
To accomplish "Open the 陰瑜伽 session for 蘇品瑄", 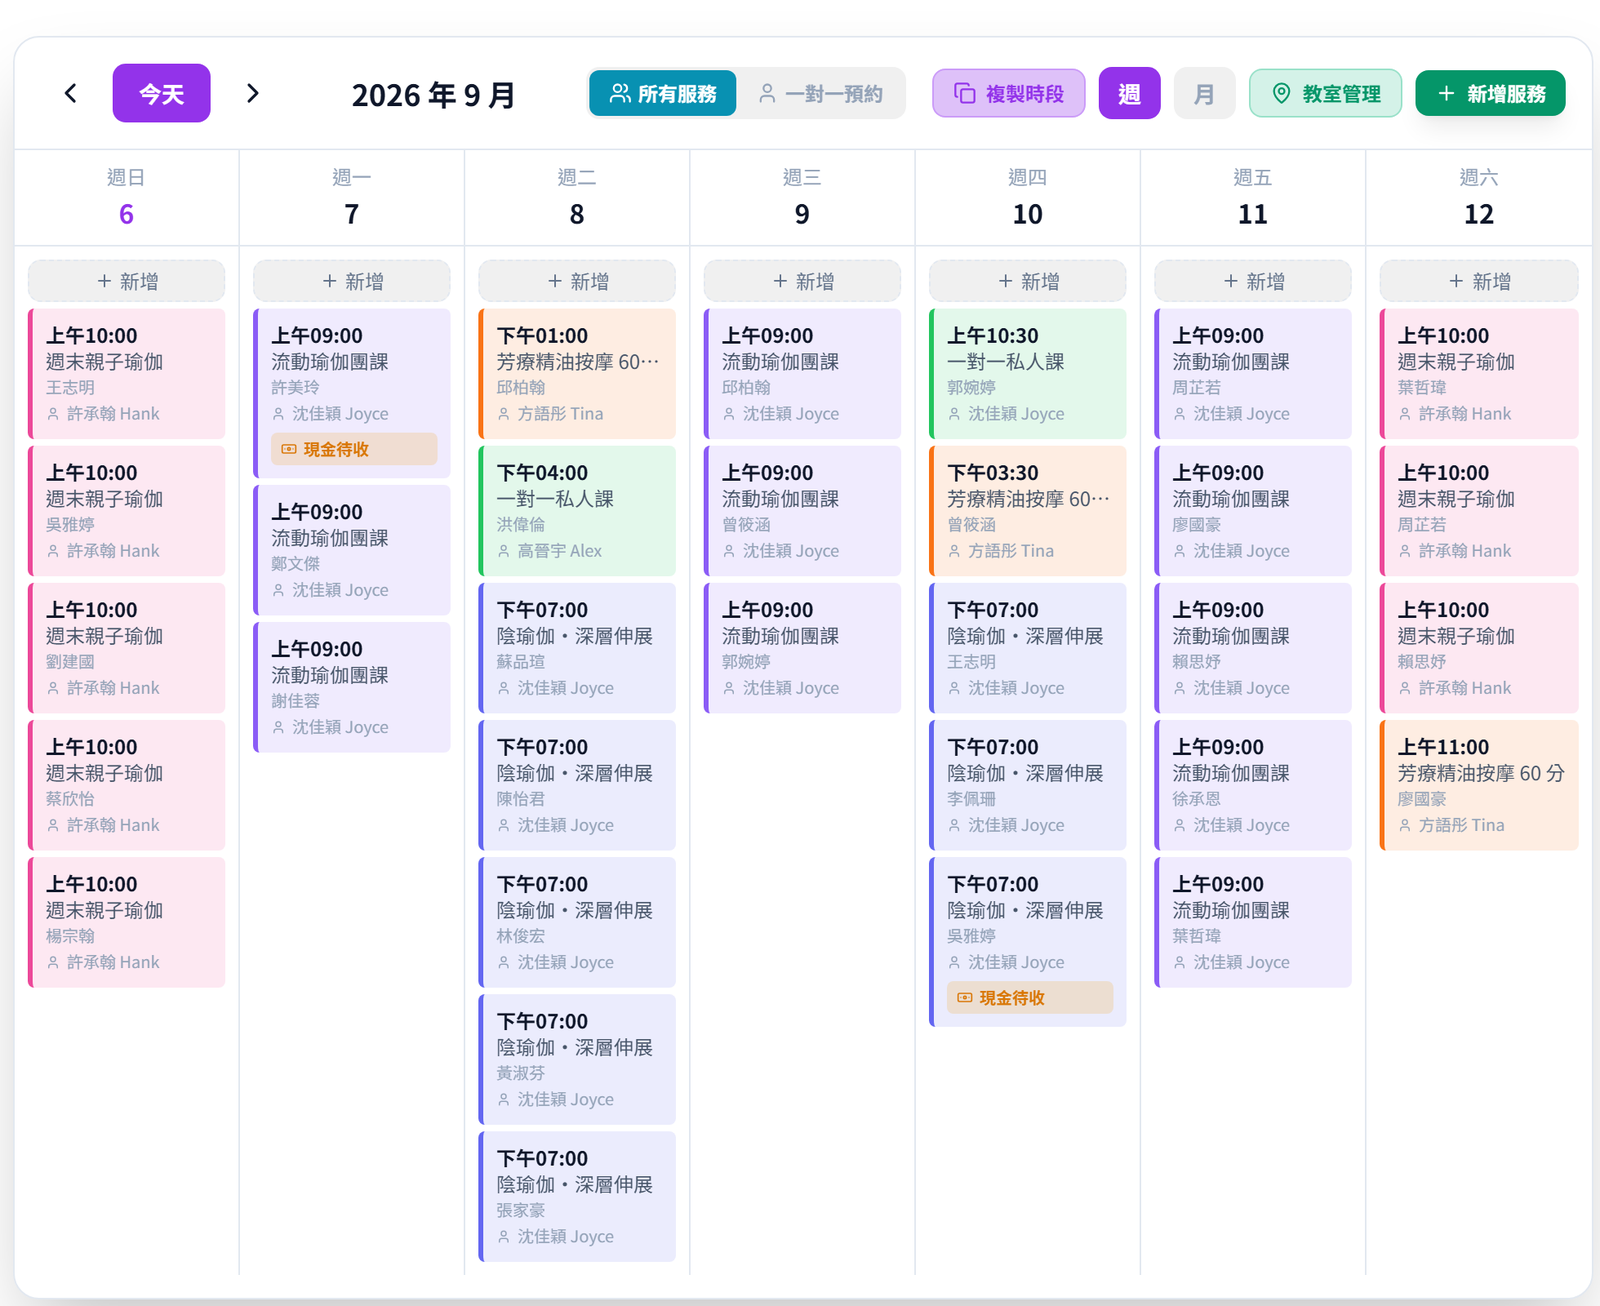I will point(577,648).
